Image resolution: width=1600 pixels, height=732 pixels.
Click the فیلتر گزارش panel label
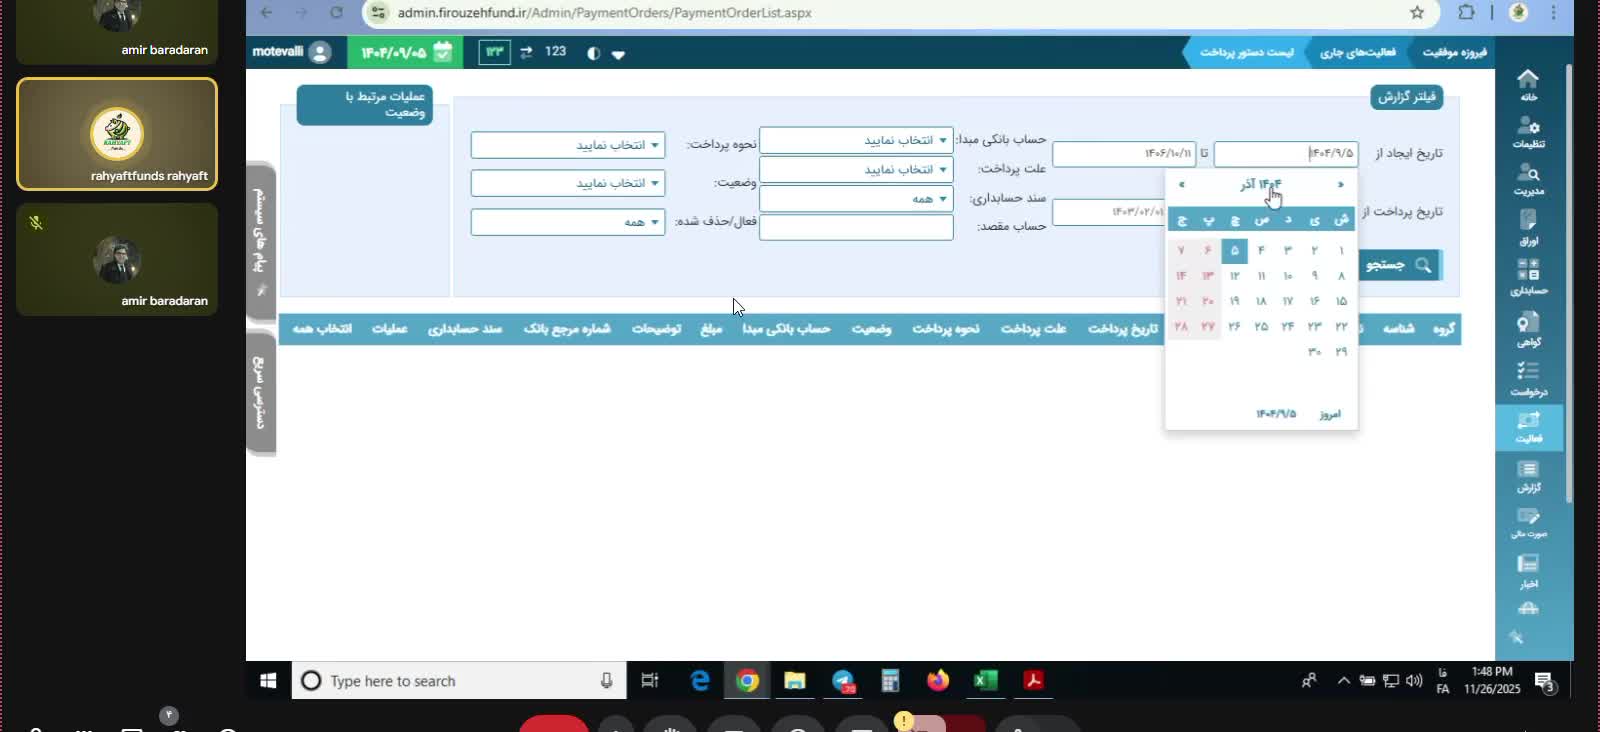(1406, 97)
